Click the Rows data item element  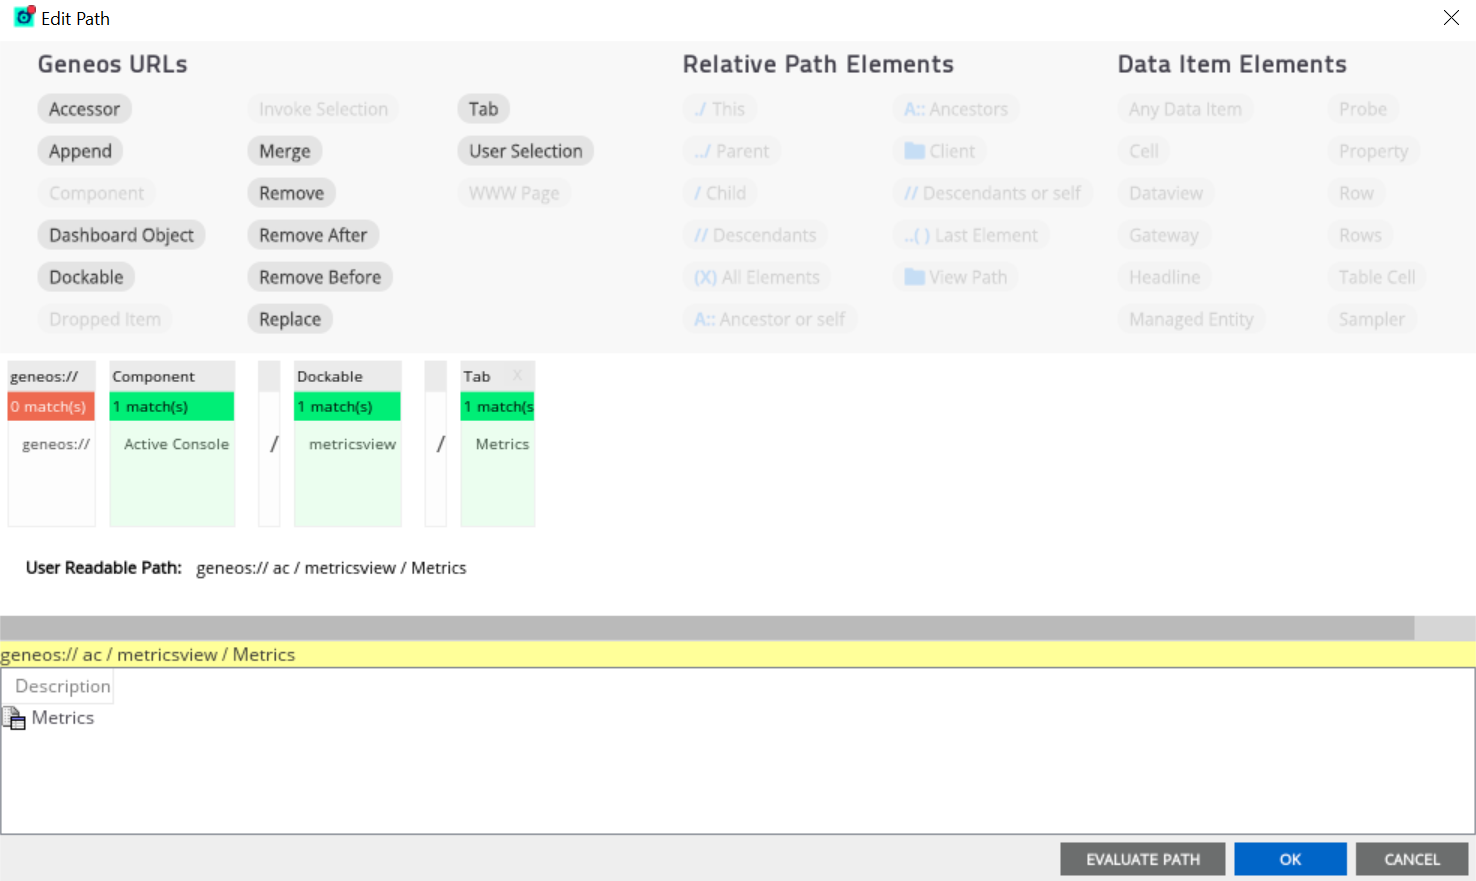1360,235
